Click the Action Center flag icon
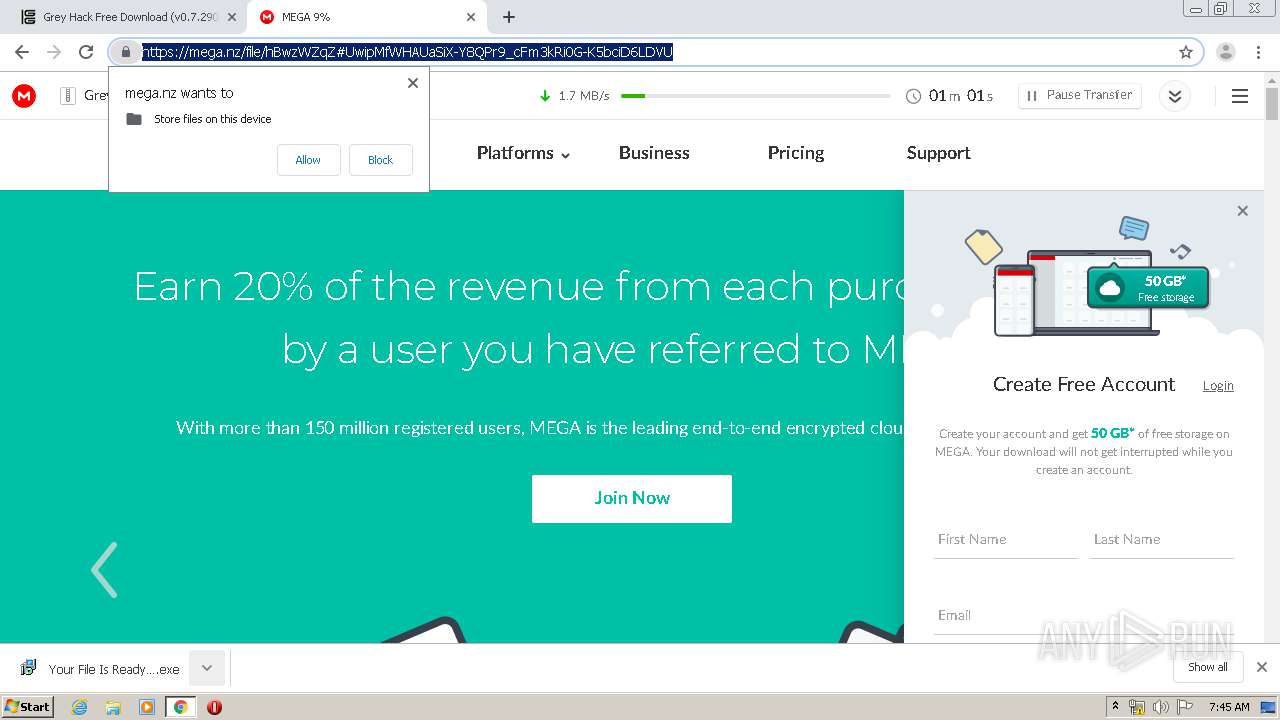Image resolution: width=1280 pixels, height=720 pixels. (x=1185, y=707)
